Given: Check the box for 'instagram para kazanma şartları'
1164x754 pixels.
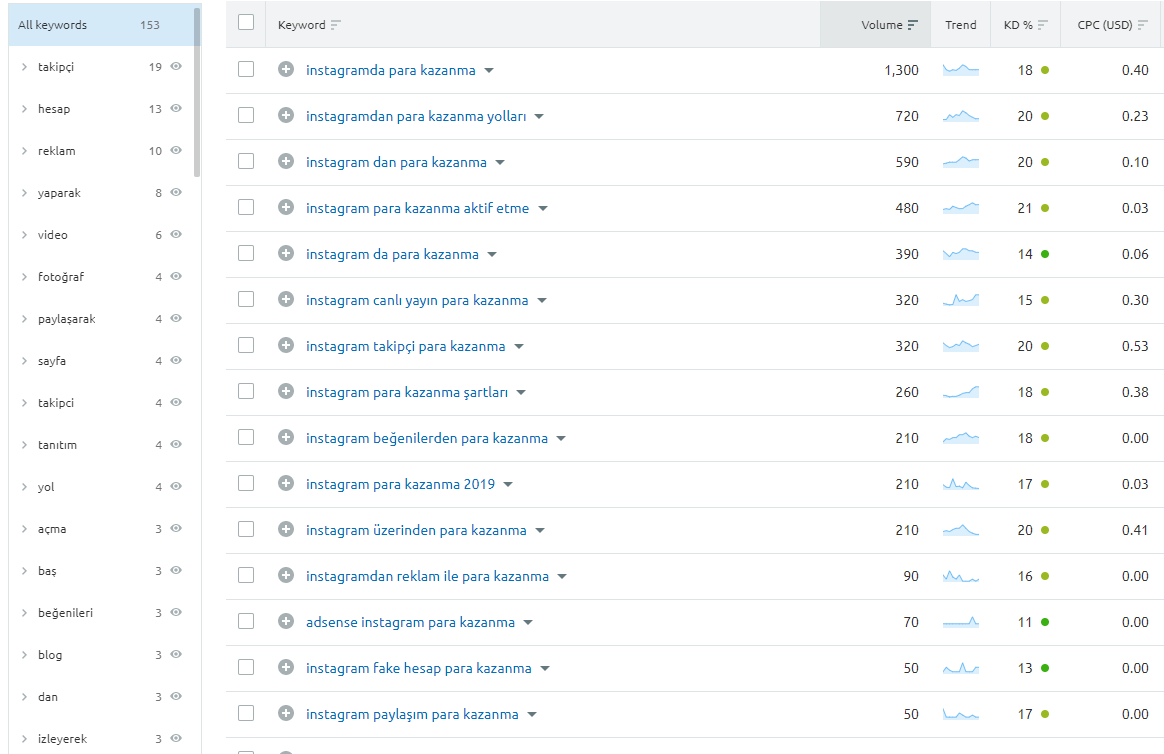Looking at the screenshot, I should click(x=246, y=391).
